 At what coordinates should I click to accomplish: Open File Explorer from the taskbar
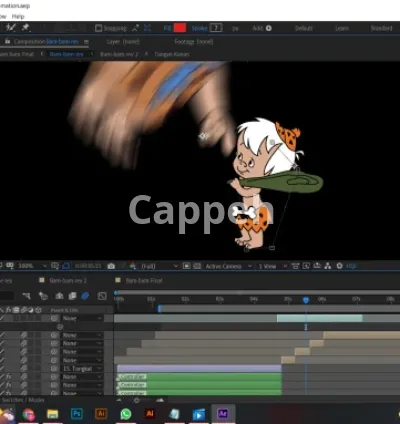point(53,414)
